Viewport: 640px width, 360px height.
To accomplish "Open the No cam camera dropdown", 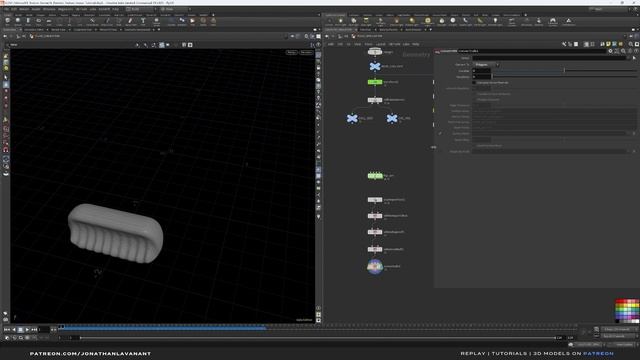I will click(x=306, y=53).
